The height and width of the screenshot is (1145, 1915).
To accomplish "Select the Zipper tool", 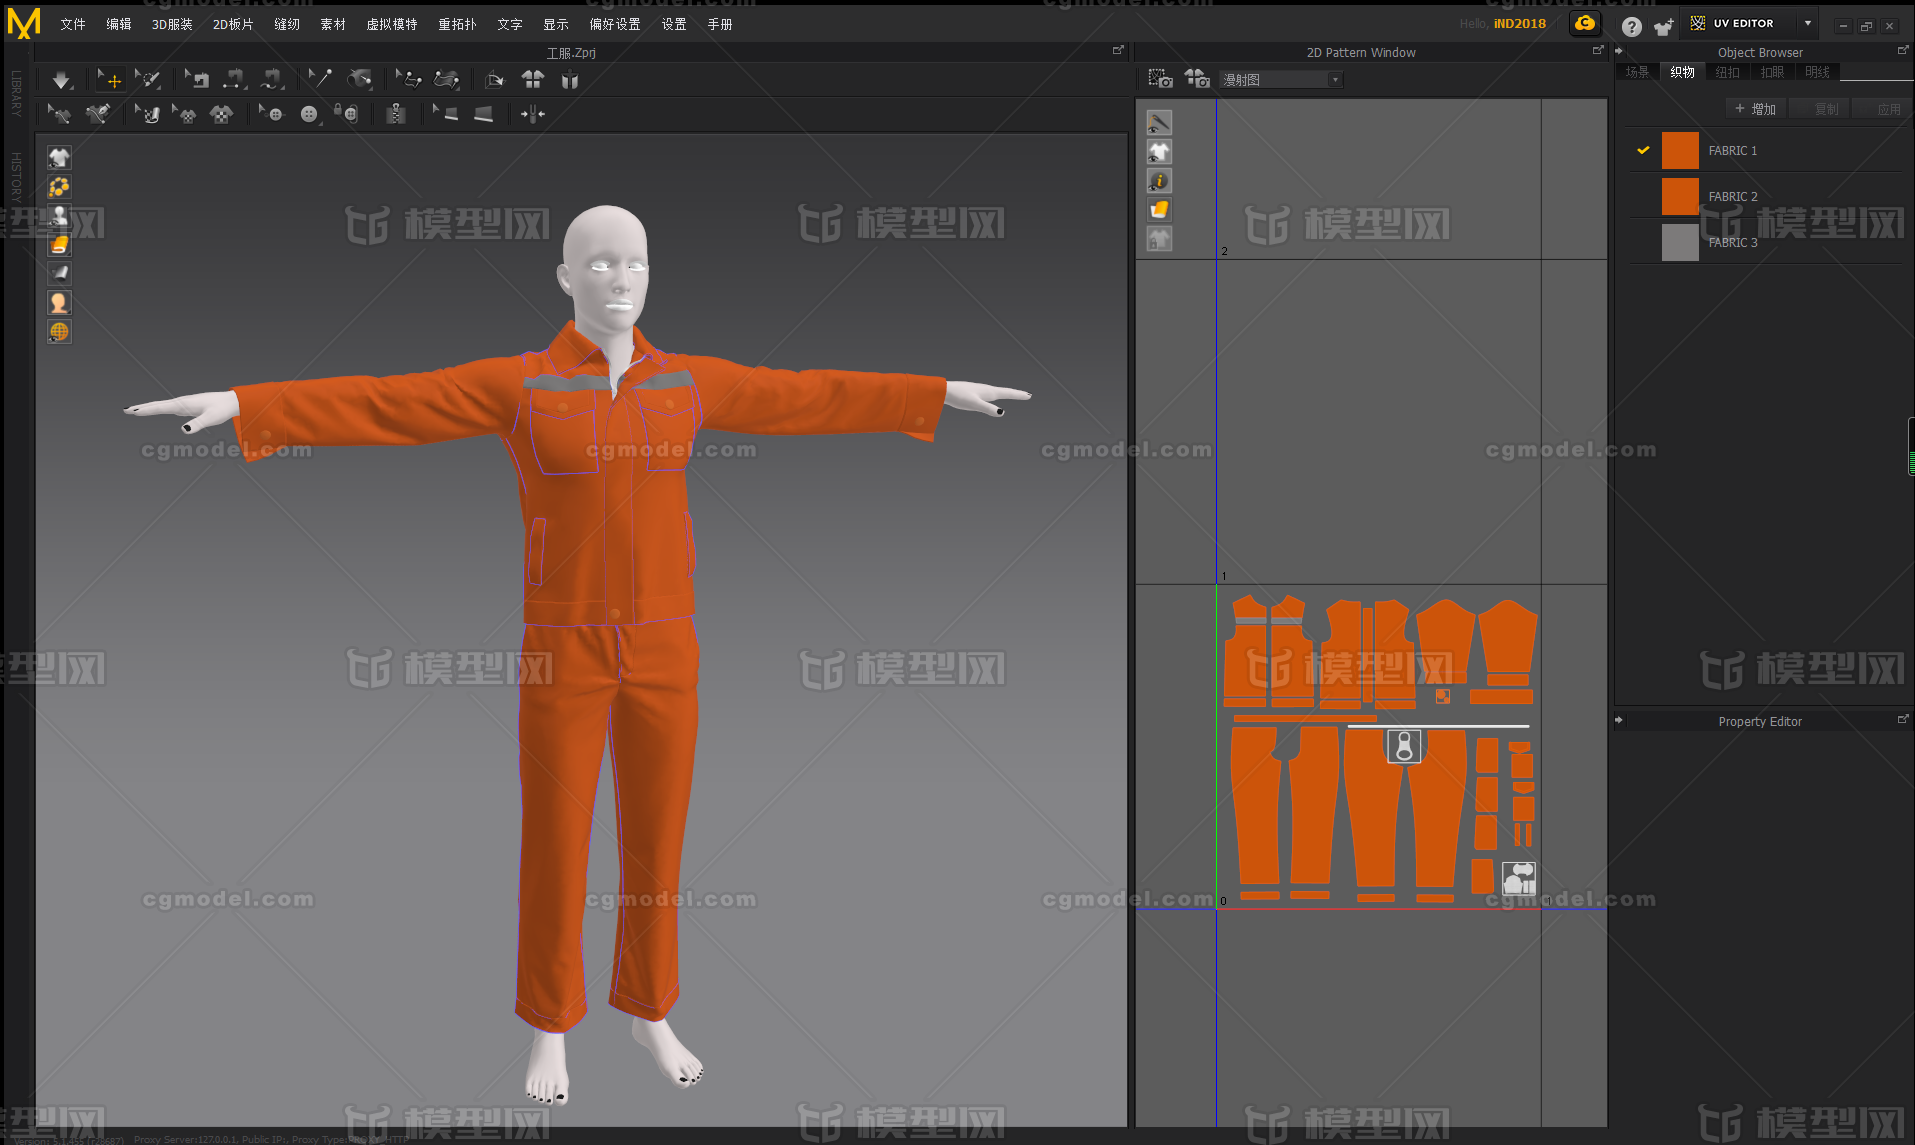I will point(396,114).
